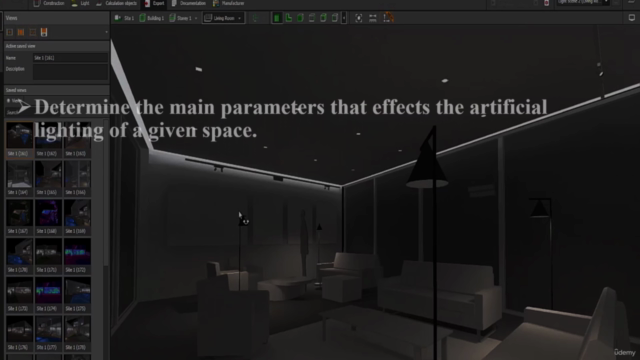Select the sixth view cube icon
This screenshot has height=360, width=640.
(x=335, y=18)
